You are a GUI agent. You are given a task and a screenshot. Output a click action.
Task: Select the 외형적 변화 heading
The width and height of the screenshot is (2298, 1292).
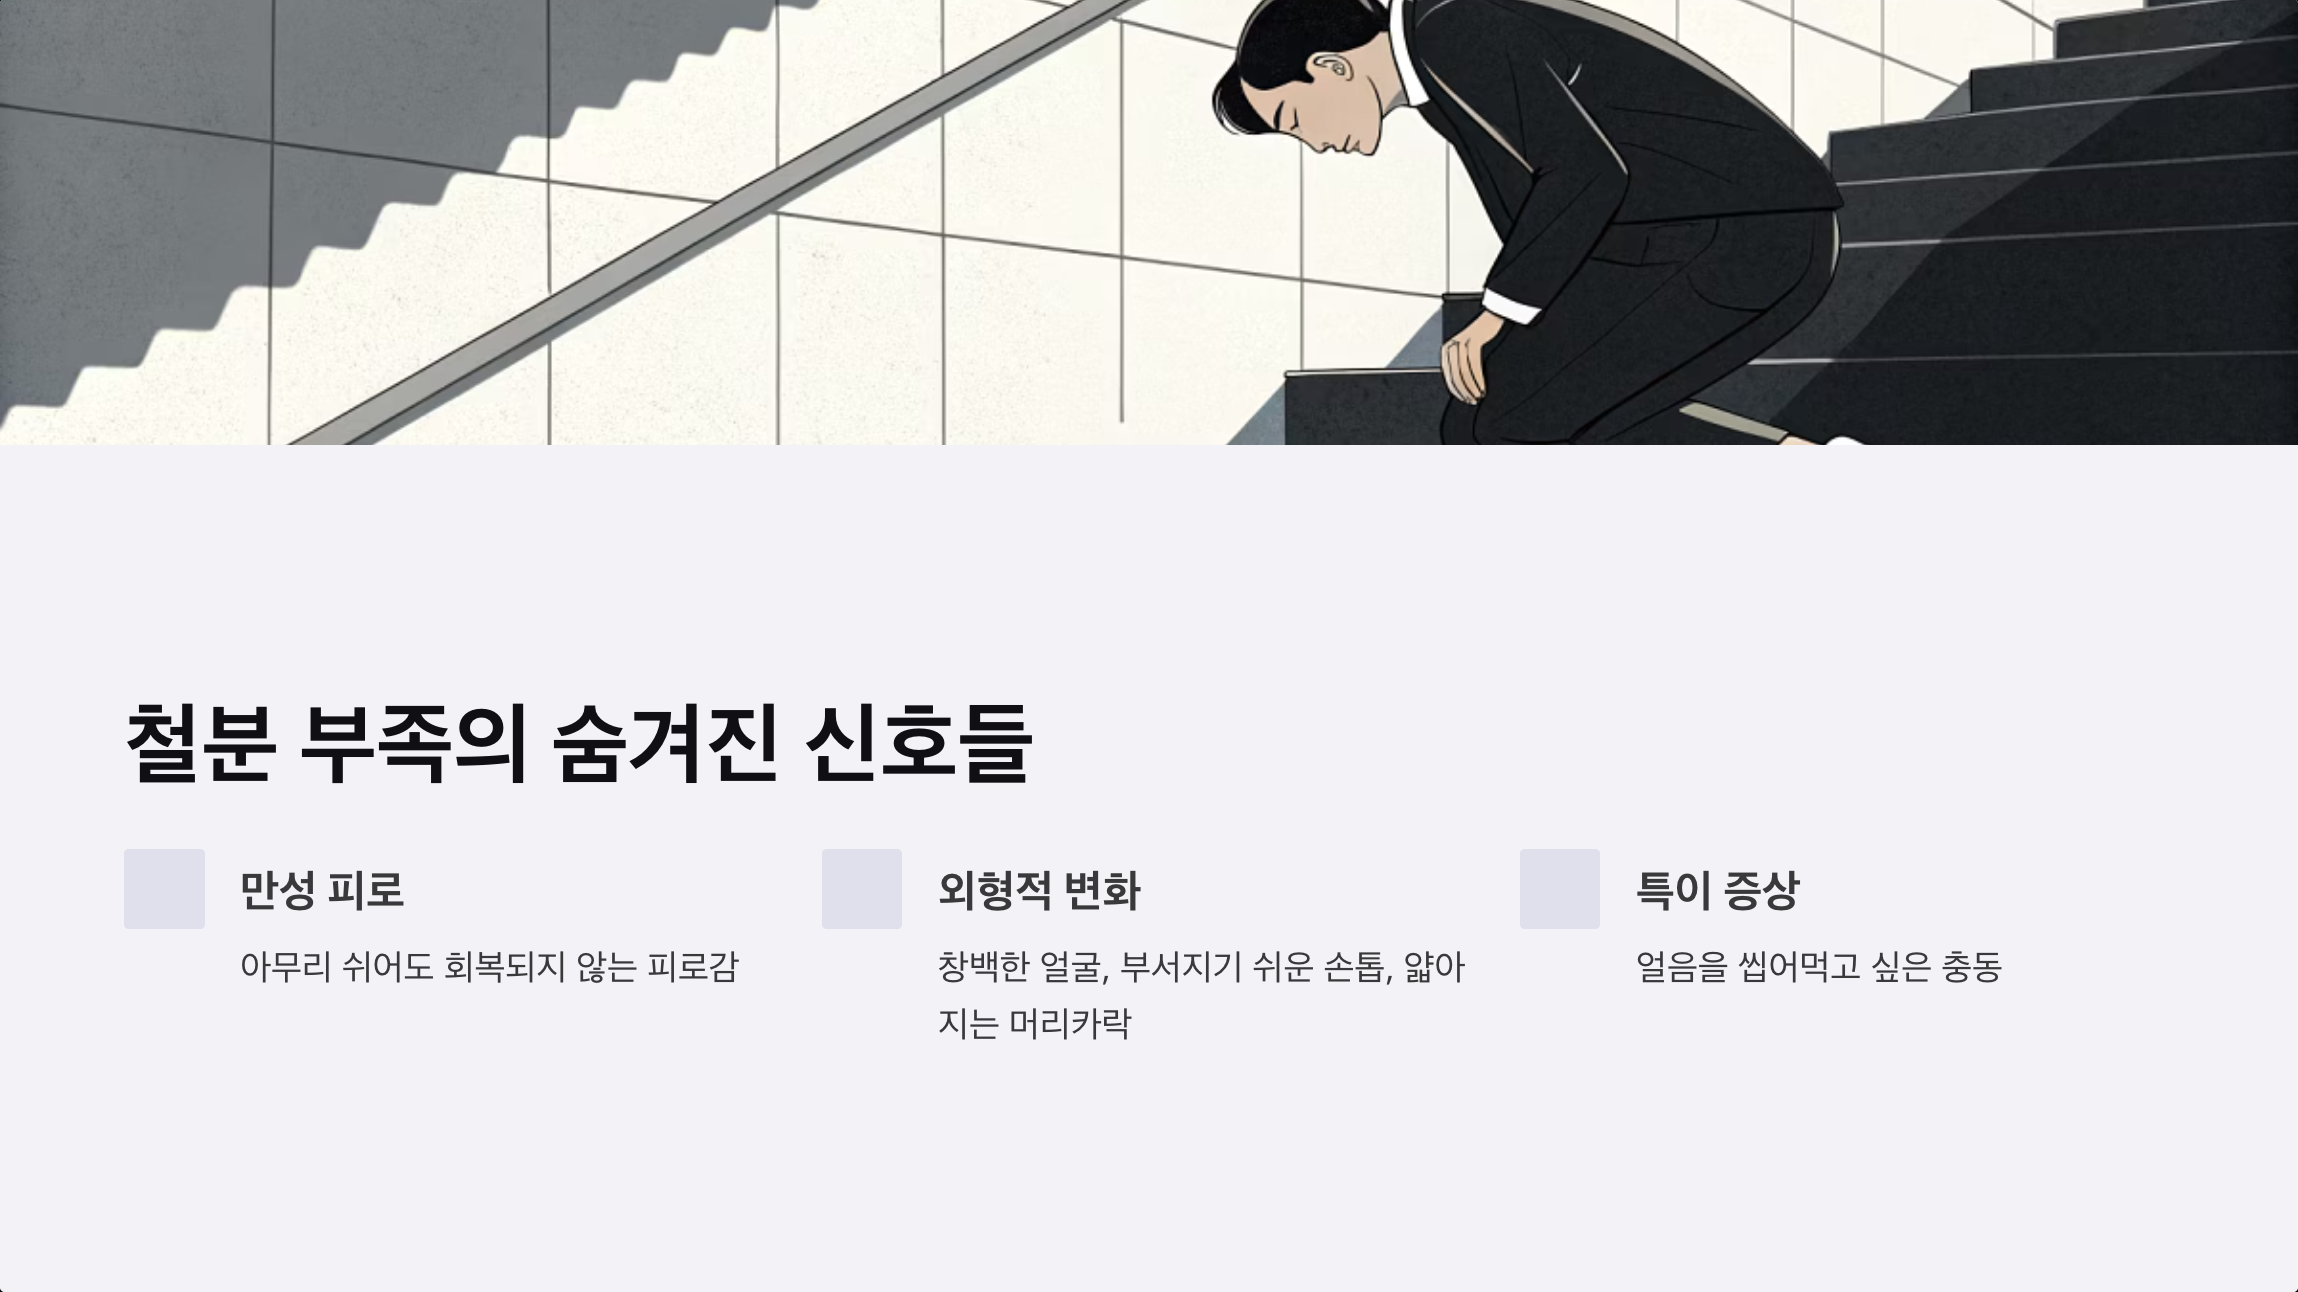coord(1039,890)
